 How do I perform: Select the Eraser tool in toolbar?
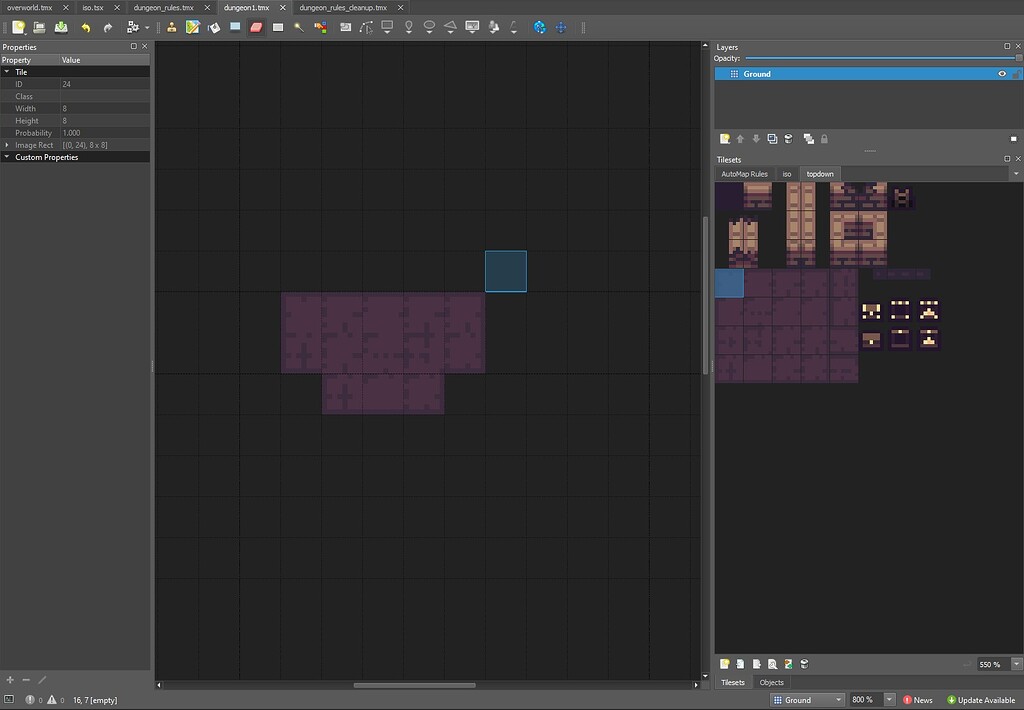pyautogui.click(x=256, y=27)
